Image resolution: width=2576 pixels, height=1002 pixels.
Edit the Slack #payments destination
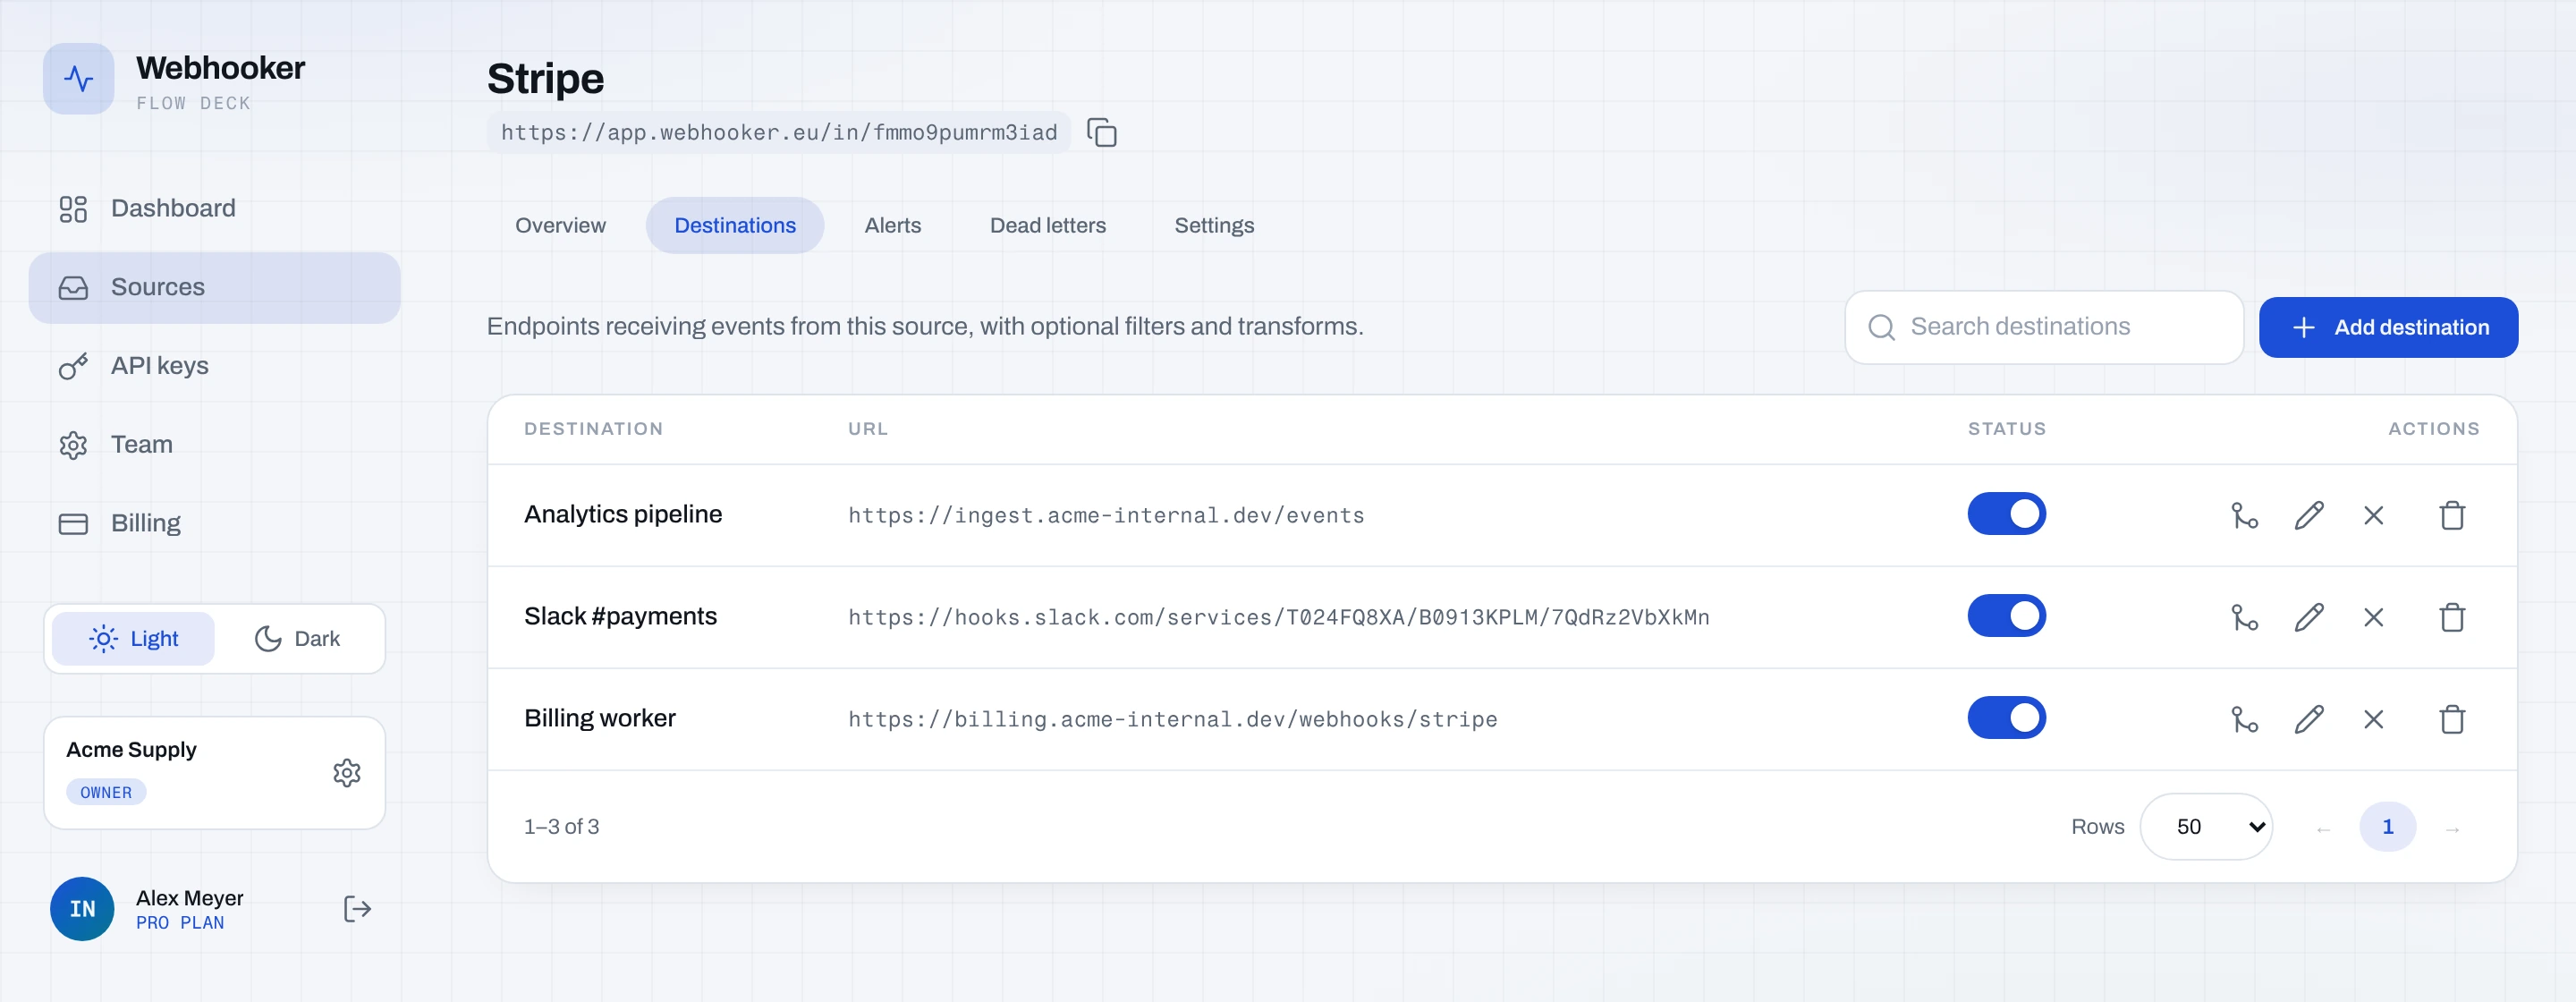2308,617
